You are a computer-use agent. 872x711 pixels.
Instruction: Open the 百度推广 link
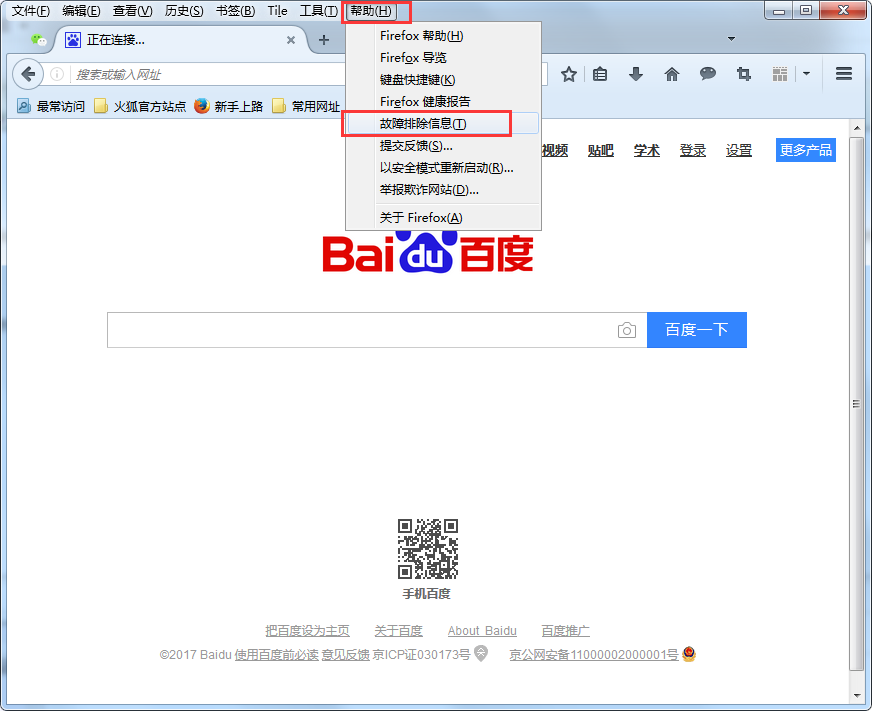pos(565,631)
